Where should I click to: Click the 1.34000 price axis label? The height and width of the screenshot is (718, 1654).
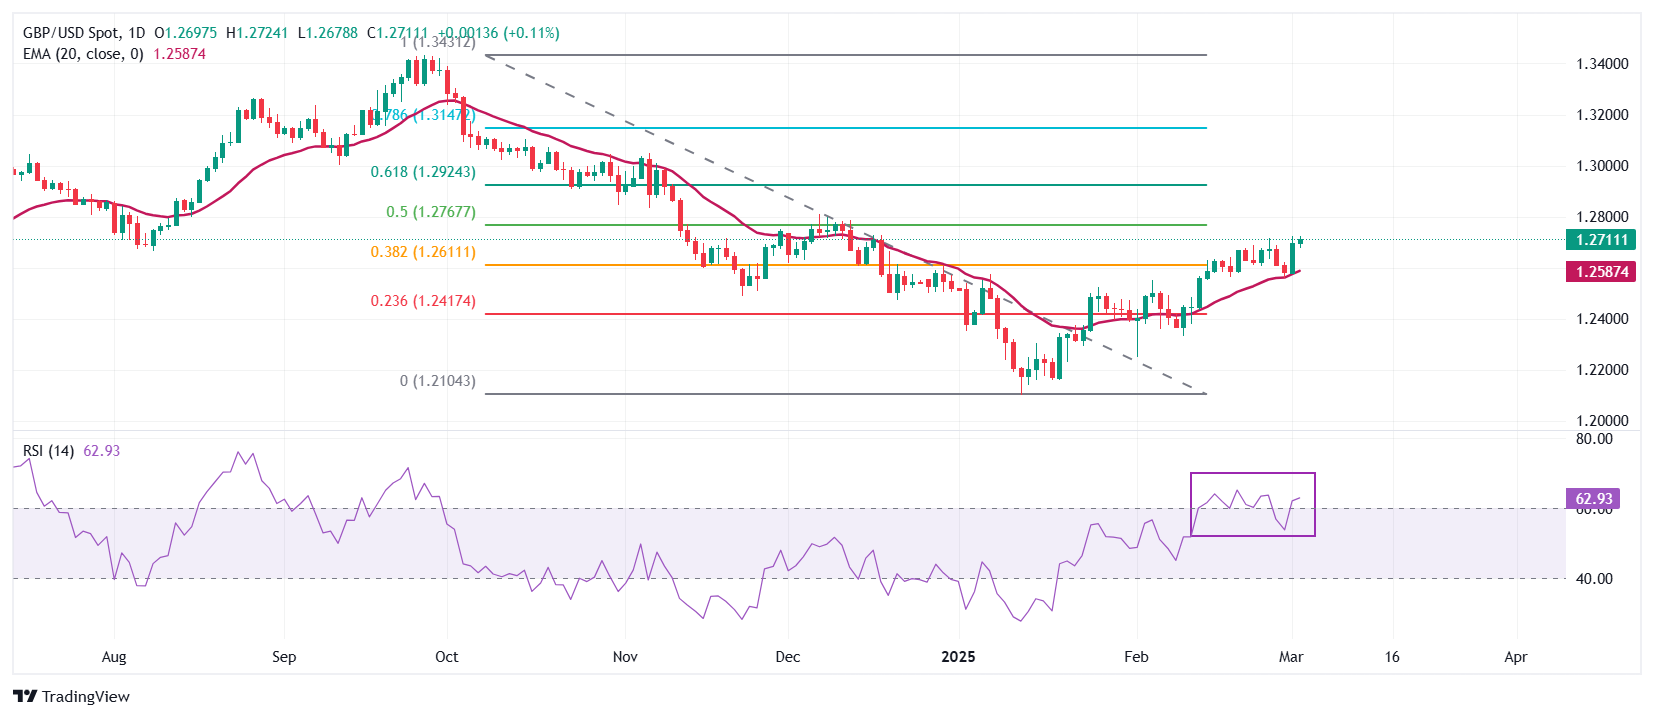click(x=1602, y=64)
